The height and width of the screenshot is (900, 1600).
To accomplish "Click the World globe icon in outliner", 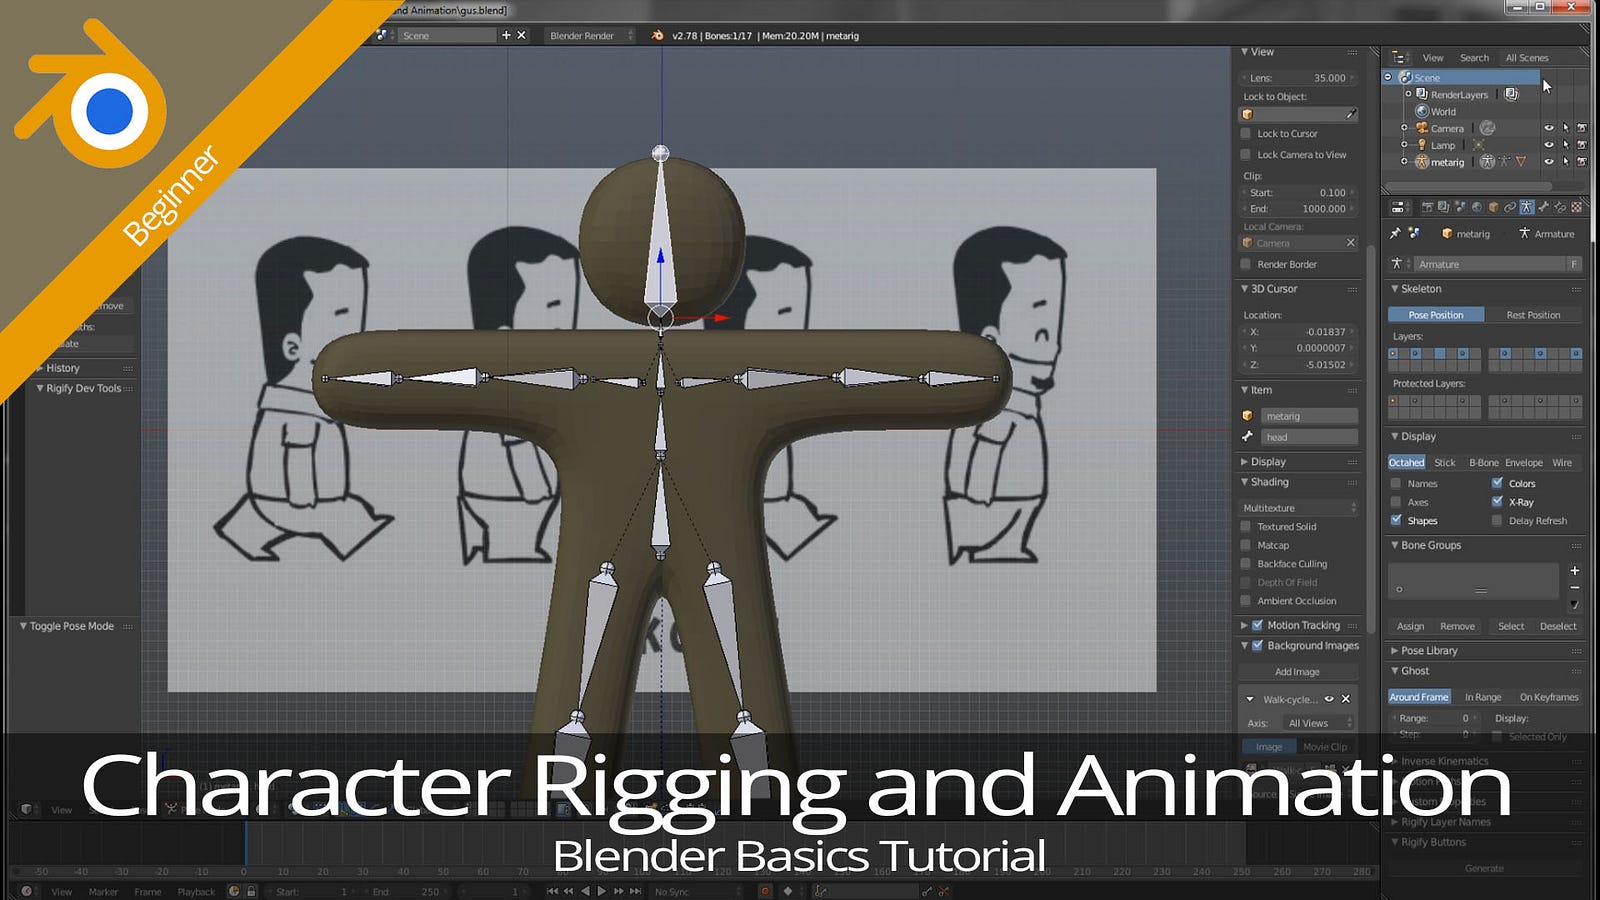I will point(1422,111).
